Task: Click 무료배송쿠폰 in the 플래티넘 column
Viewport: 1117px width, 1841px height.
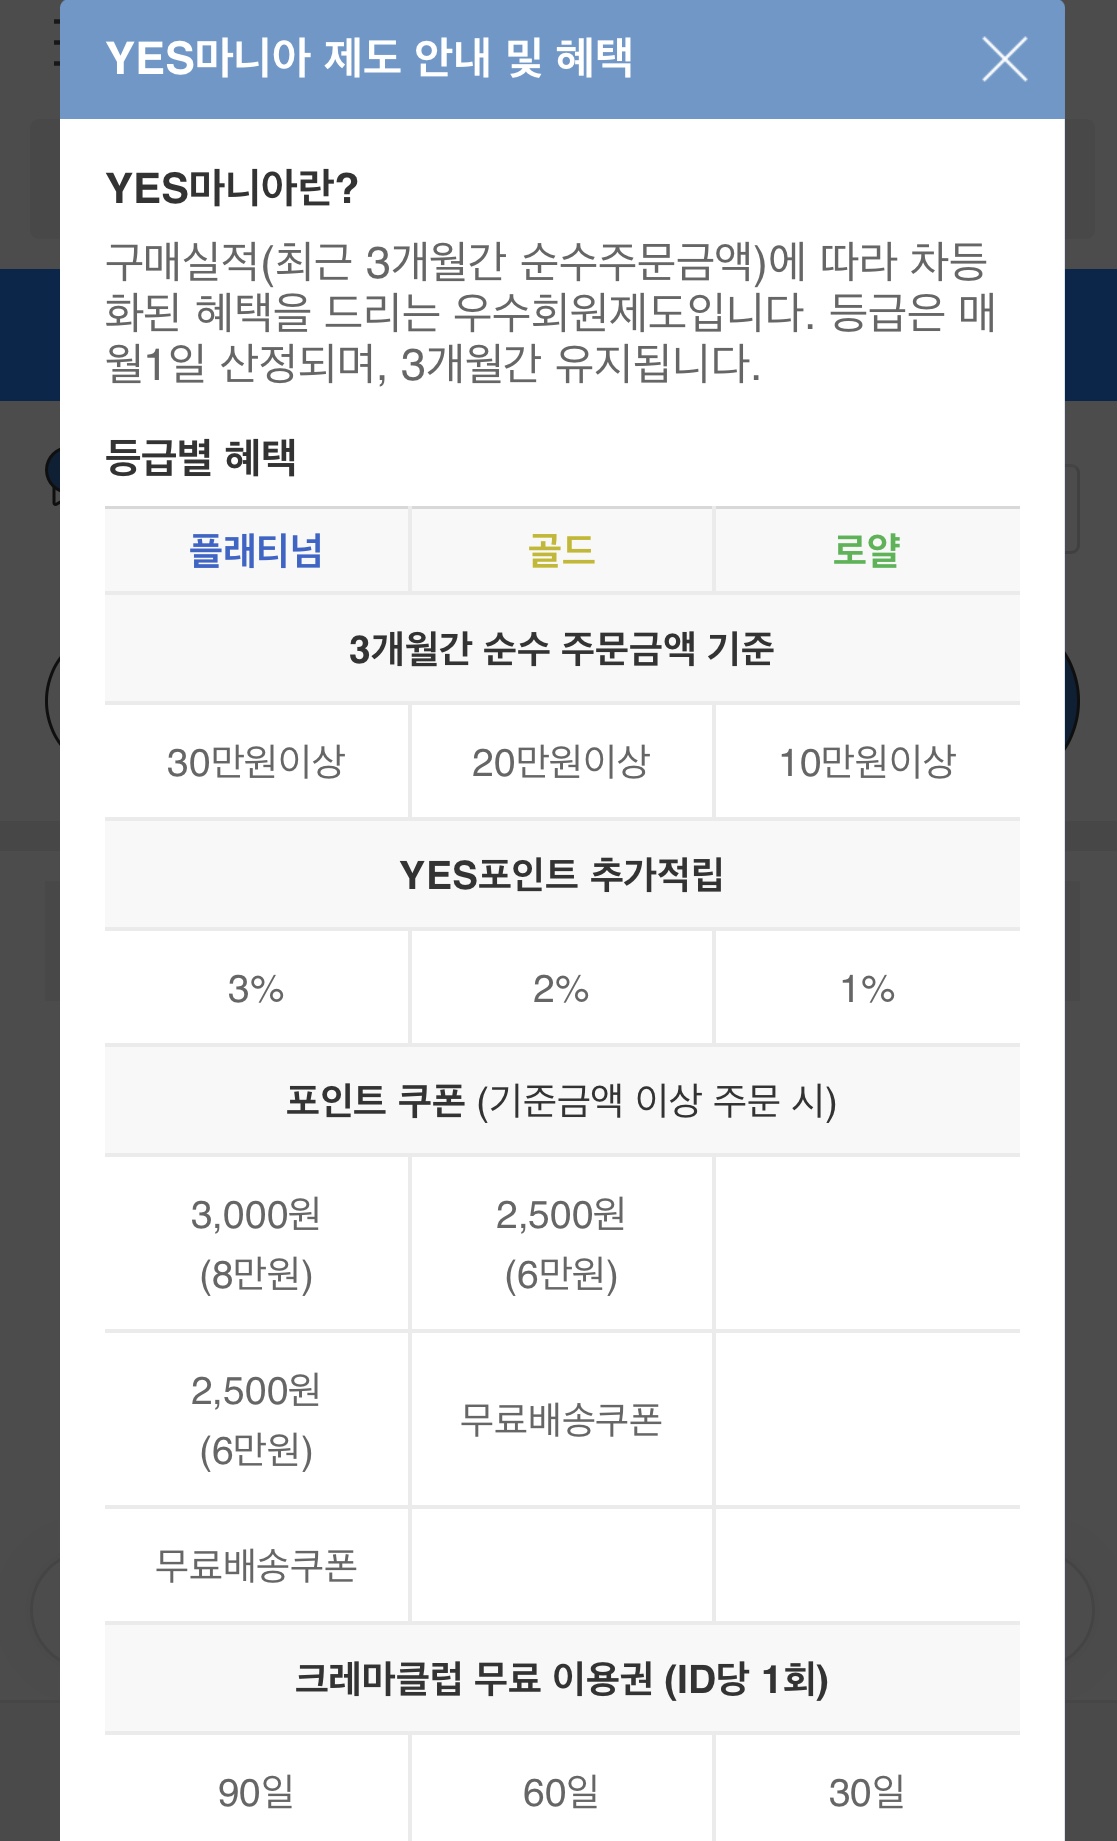Action: point(256,1565)
